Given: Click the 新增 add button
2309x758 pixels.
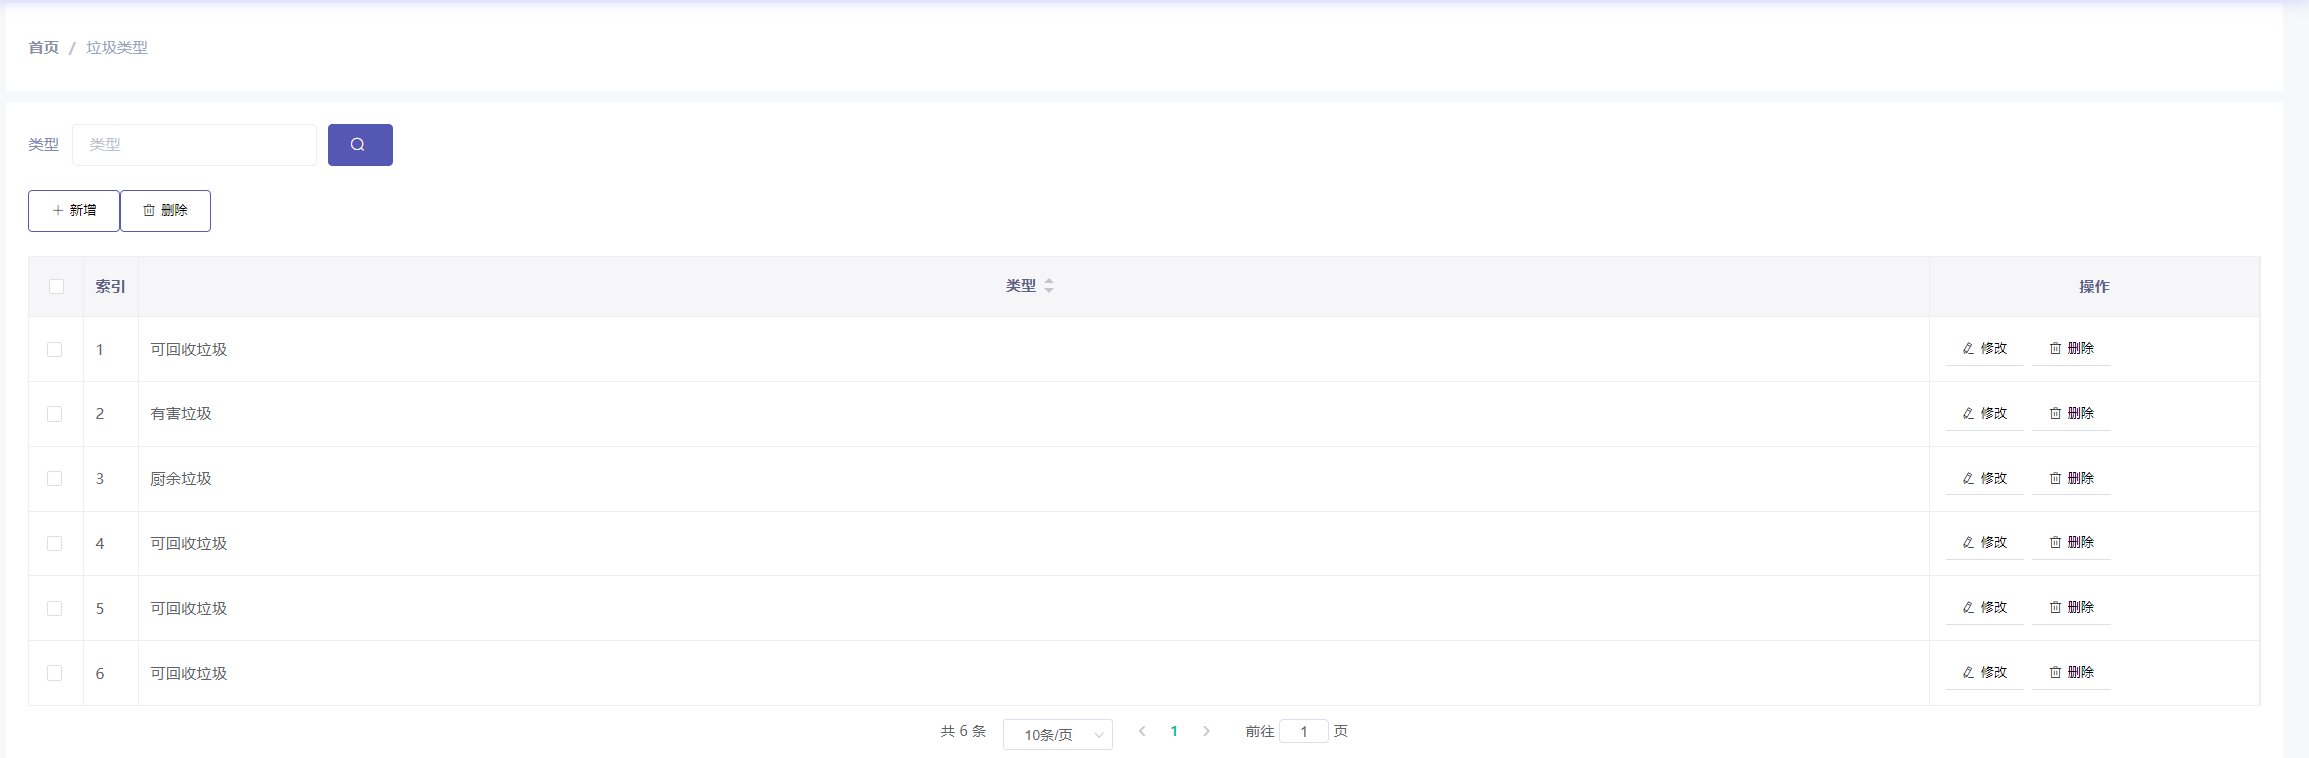Looking at the screenshot, I should click(74, 211).
